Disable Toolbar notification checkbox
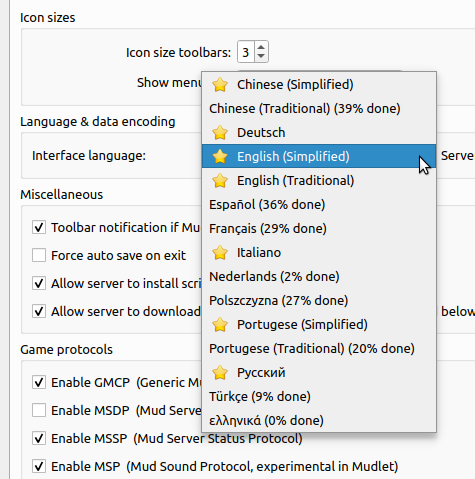475x479 pixels. [39, 228]
